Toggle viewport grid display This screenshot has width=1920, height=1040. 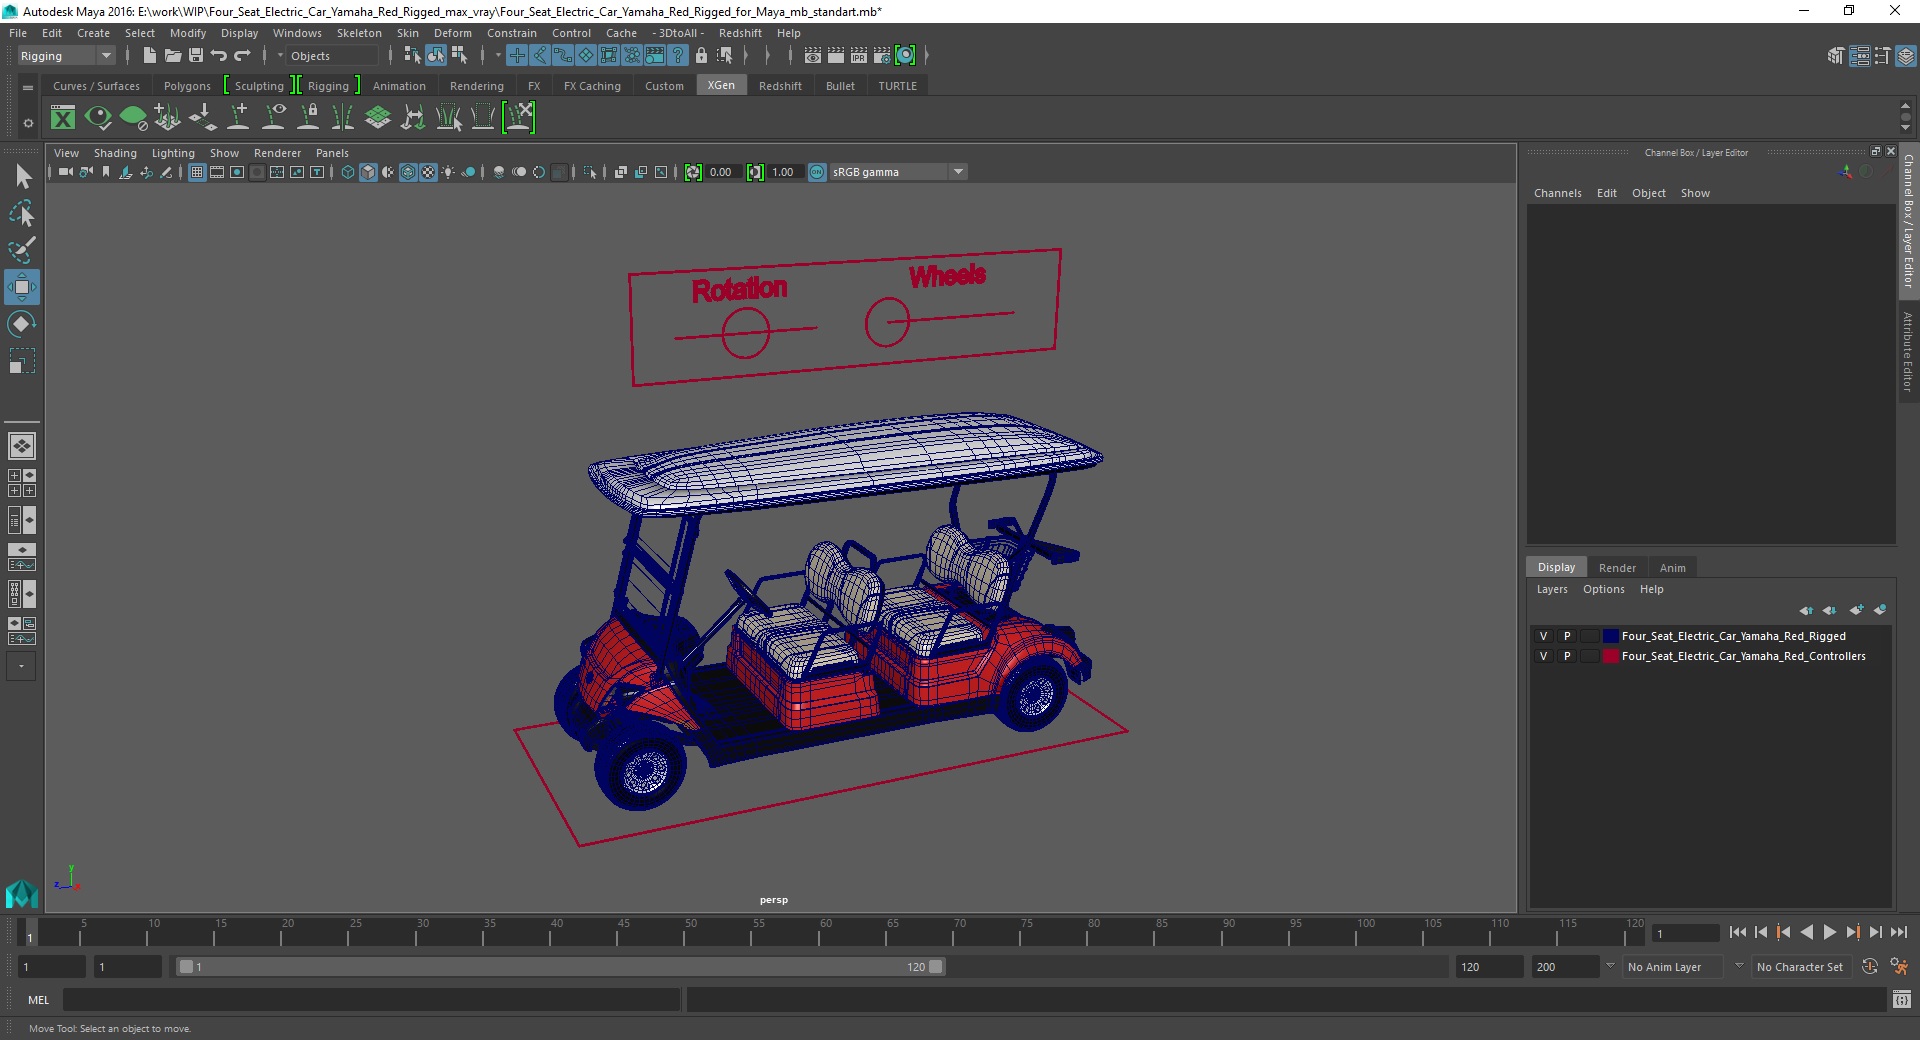[x=197, y=172]
